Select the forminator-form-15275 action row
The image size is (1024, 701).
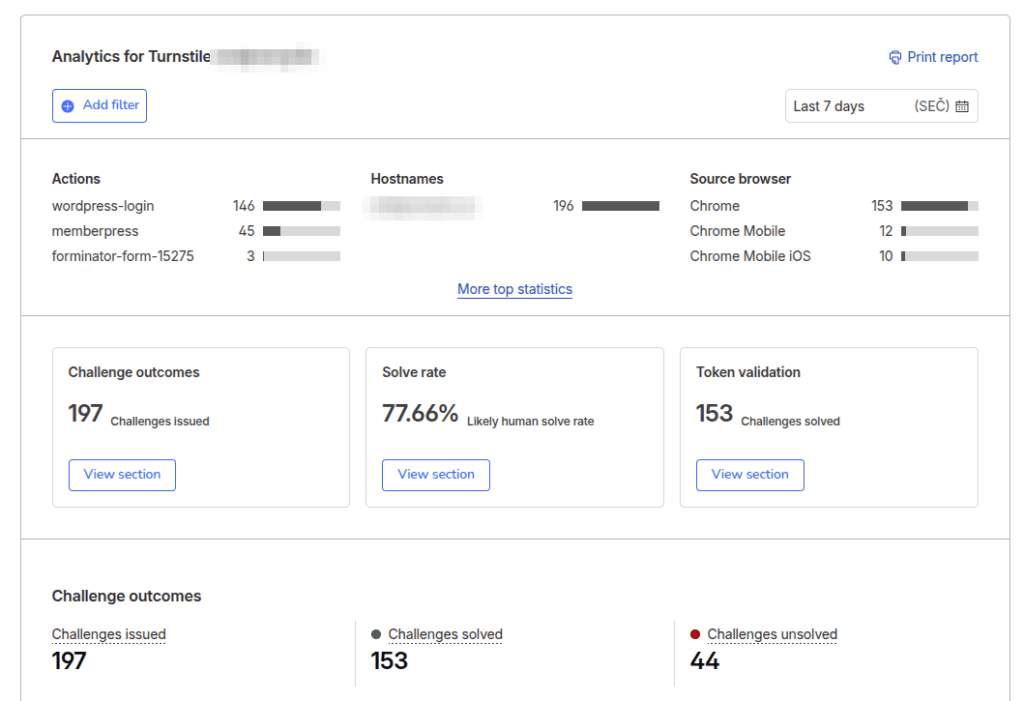(x=196, y=256)
